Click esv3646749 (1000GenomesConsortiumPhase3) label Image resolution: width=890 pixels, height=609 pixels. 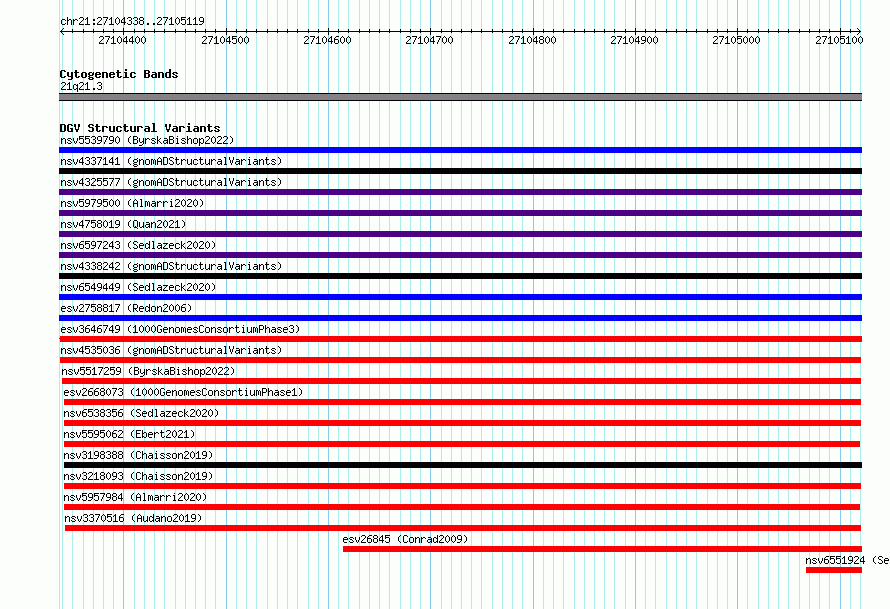pyautogui.click(x=180, y=329)
